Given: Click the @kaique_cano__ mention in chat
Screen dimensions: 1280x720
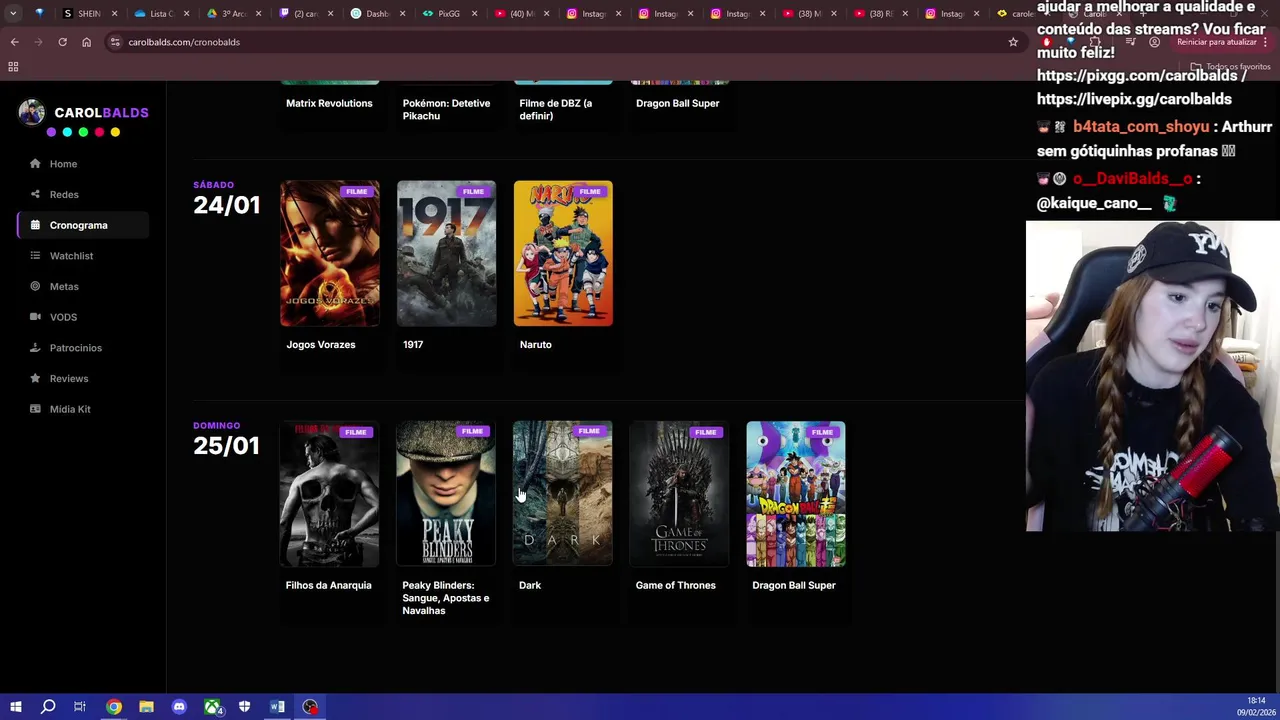Looking at the screenshot, I should tap(1094, 203).
